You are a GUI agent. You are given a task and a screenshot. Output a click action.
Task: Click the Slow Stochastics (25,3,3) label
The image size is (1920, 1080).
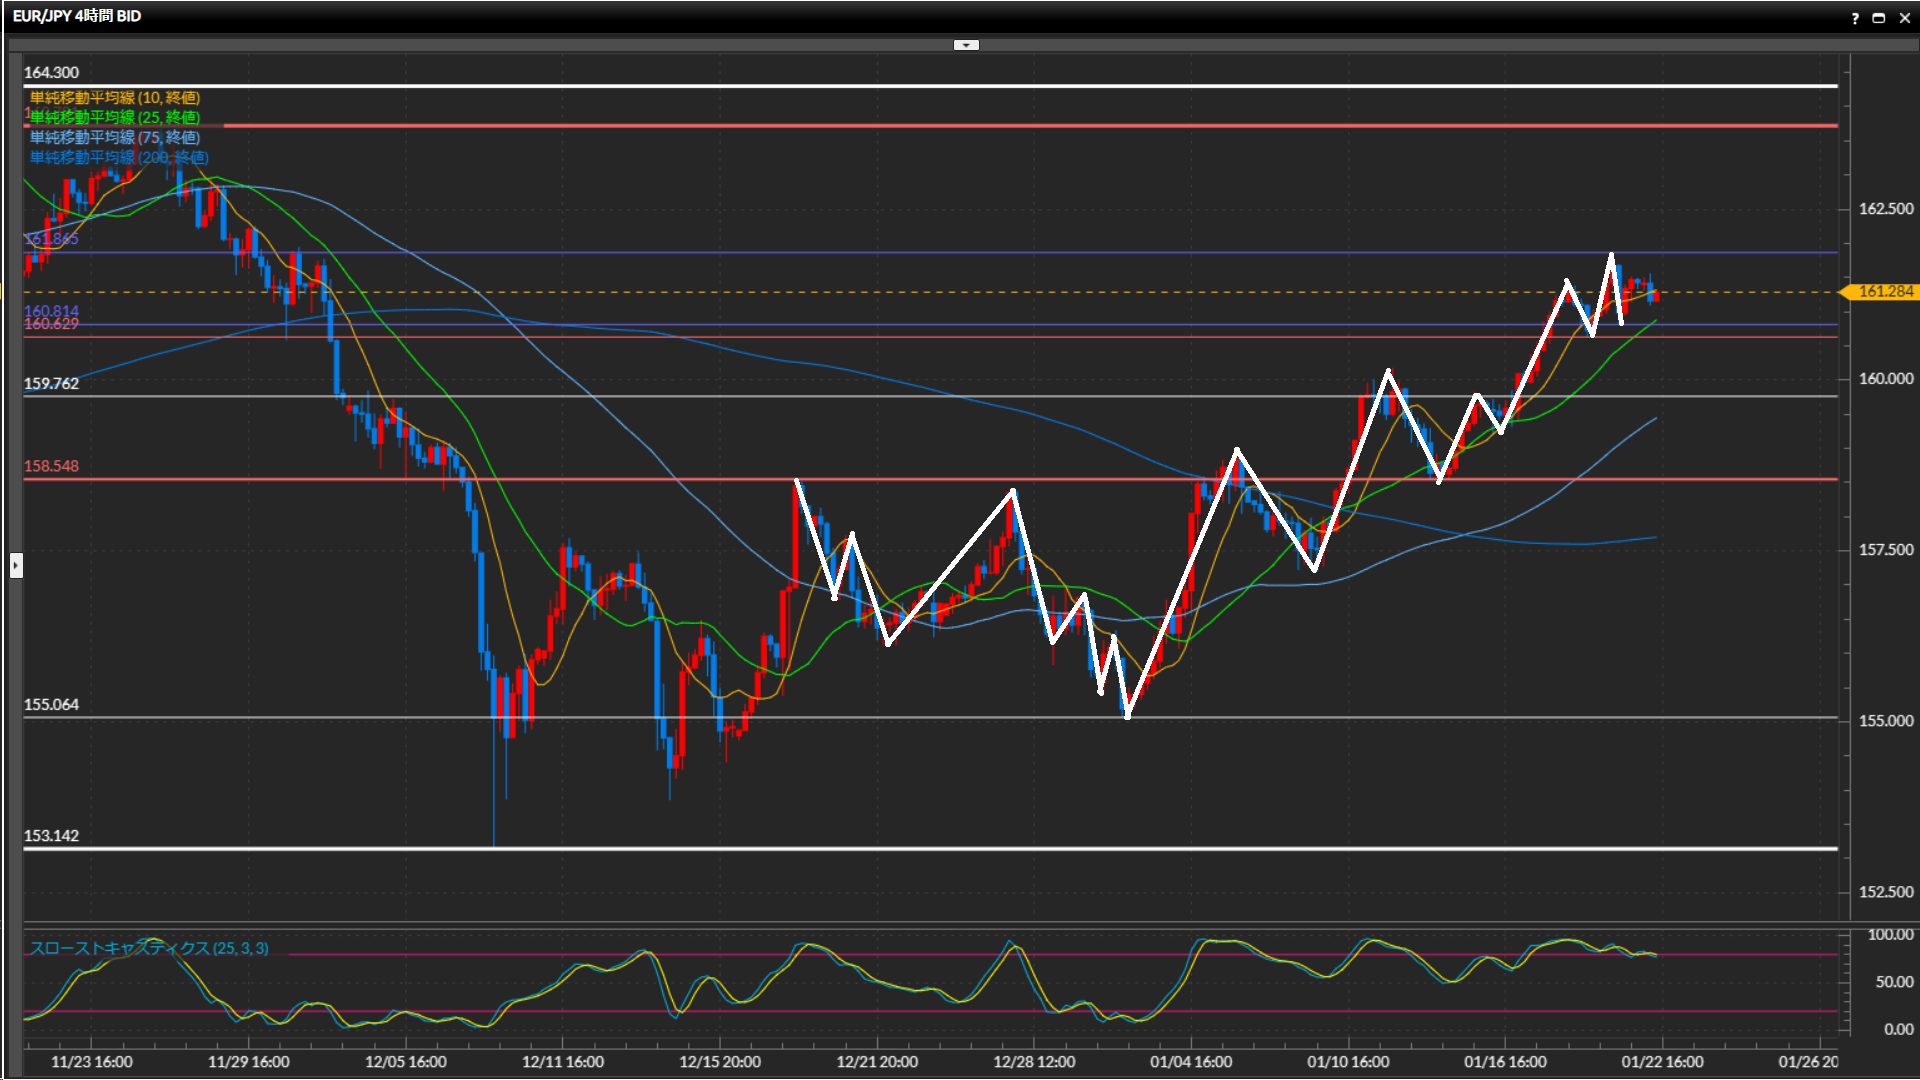coord(149,948)
